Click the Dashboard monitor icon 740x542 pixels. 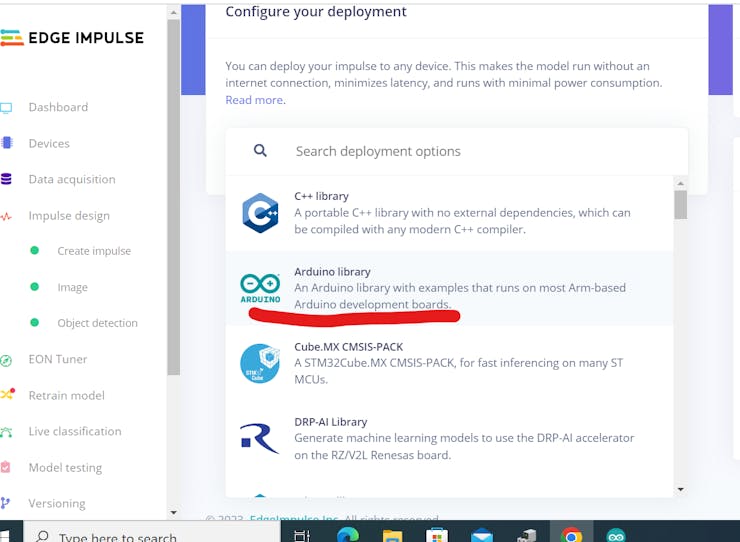tap(6, 108)
